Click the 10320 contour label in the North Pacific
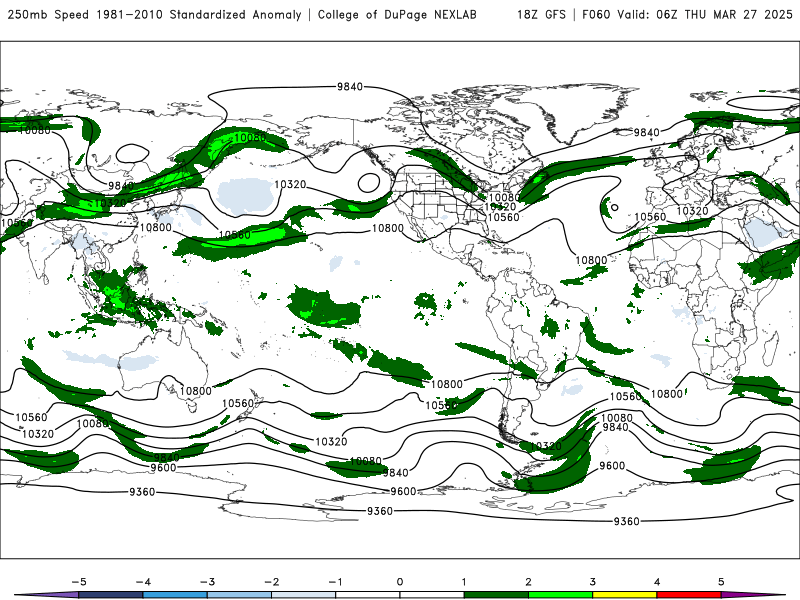The height and width of the screenshot is (600, 800). (x=290, y=184)
